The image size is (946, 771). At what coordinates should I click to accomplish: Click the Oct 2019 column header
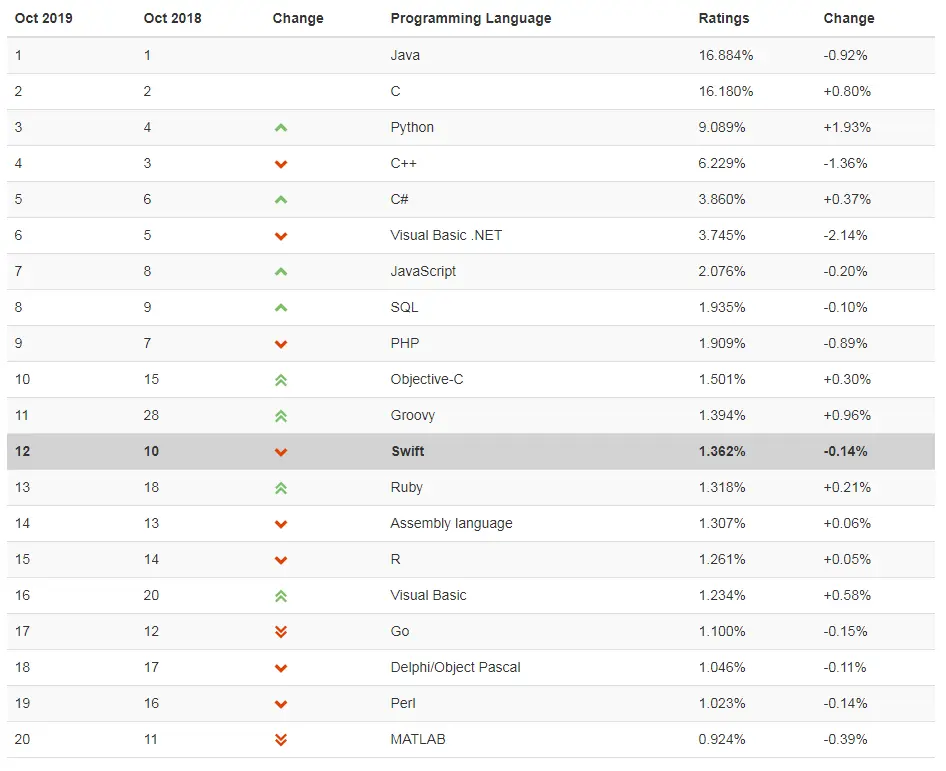click(43, 18)
